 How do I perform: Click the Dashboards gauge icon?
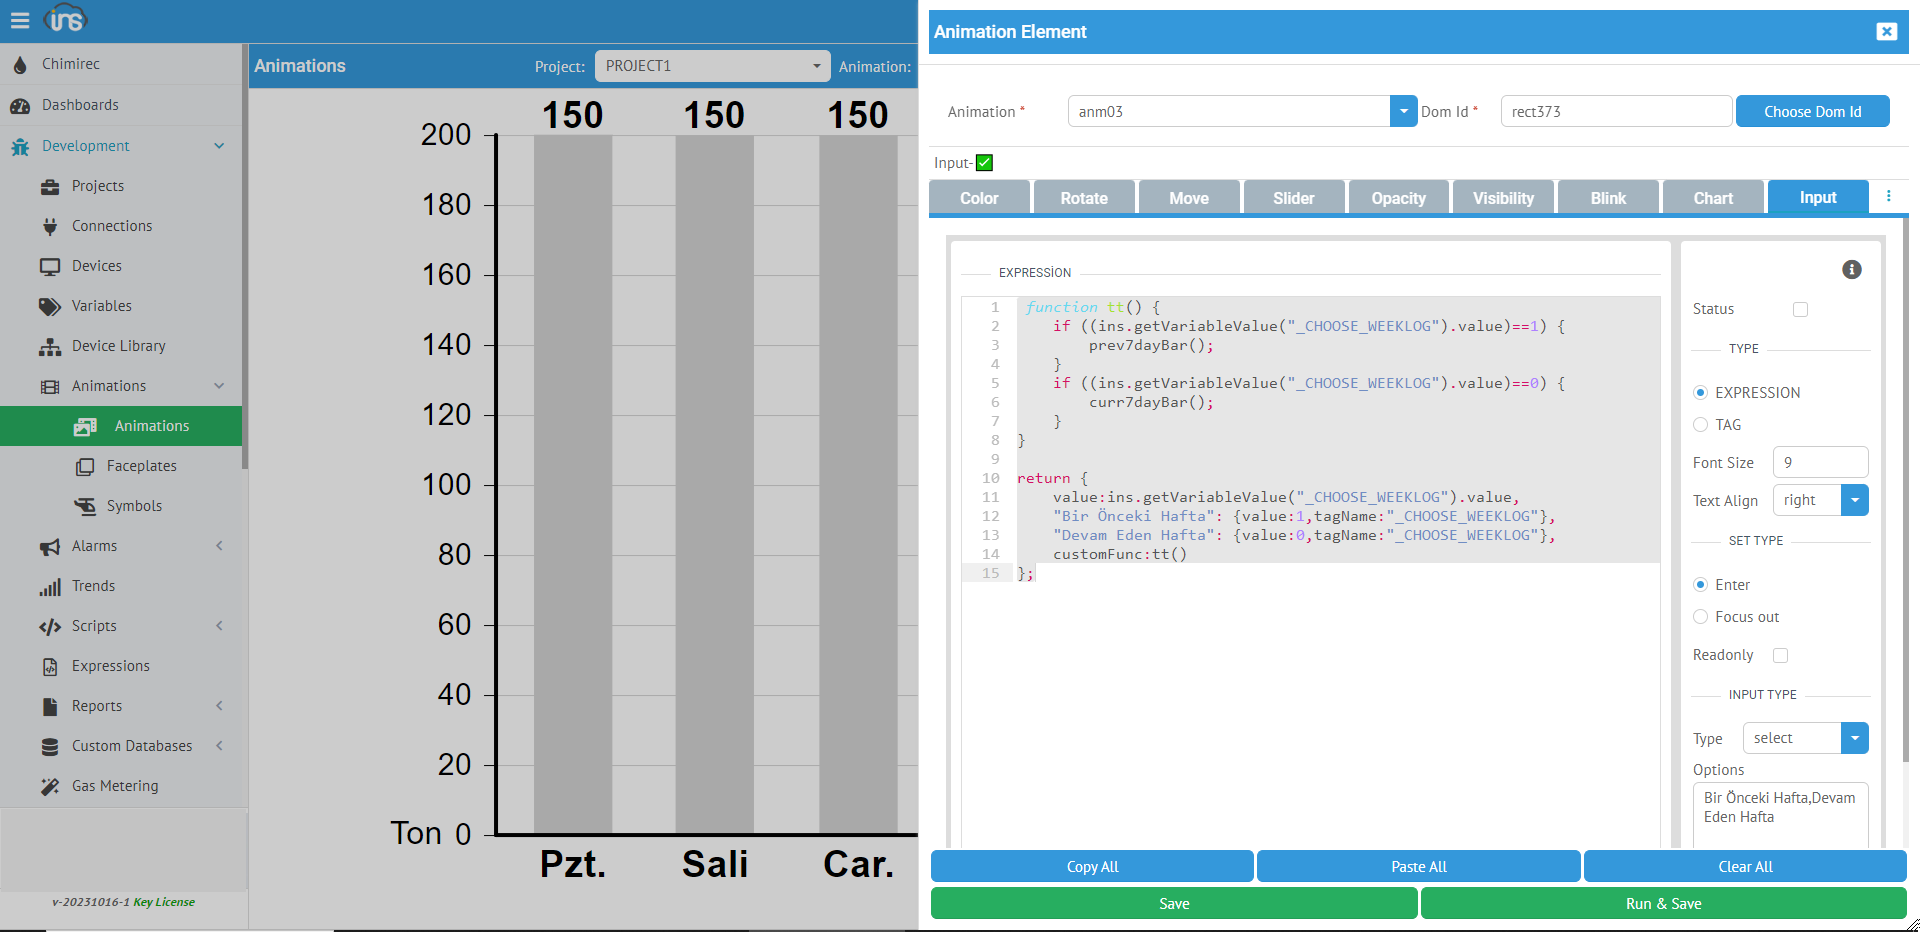pos(20,105)
